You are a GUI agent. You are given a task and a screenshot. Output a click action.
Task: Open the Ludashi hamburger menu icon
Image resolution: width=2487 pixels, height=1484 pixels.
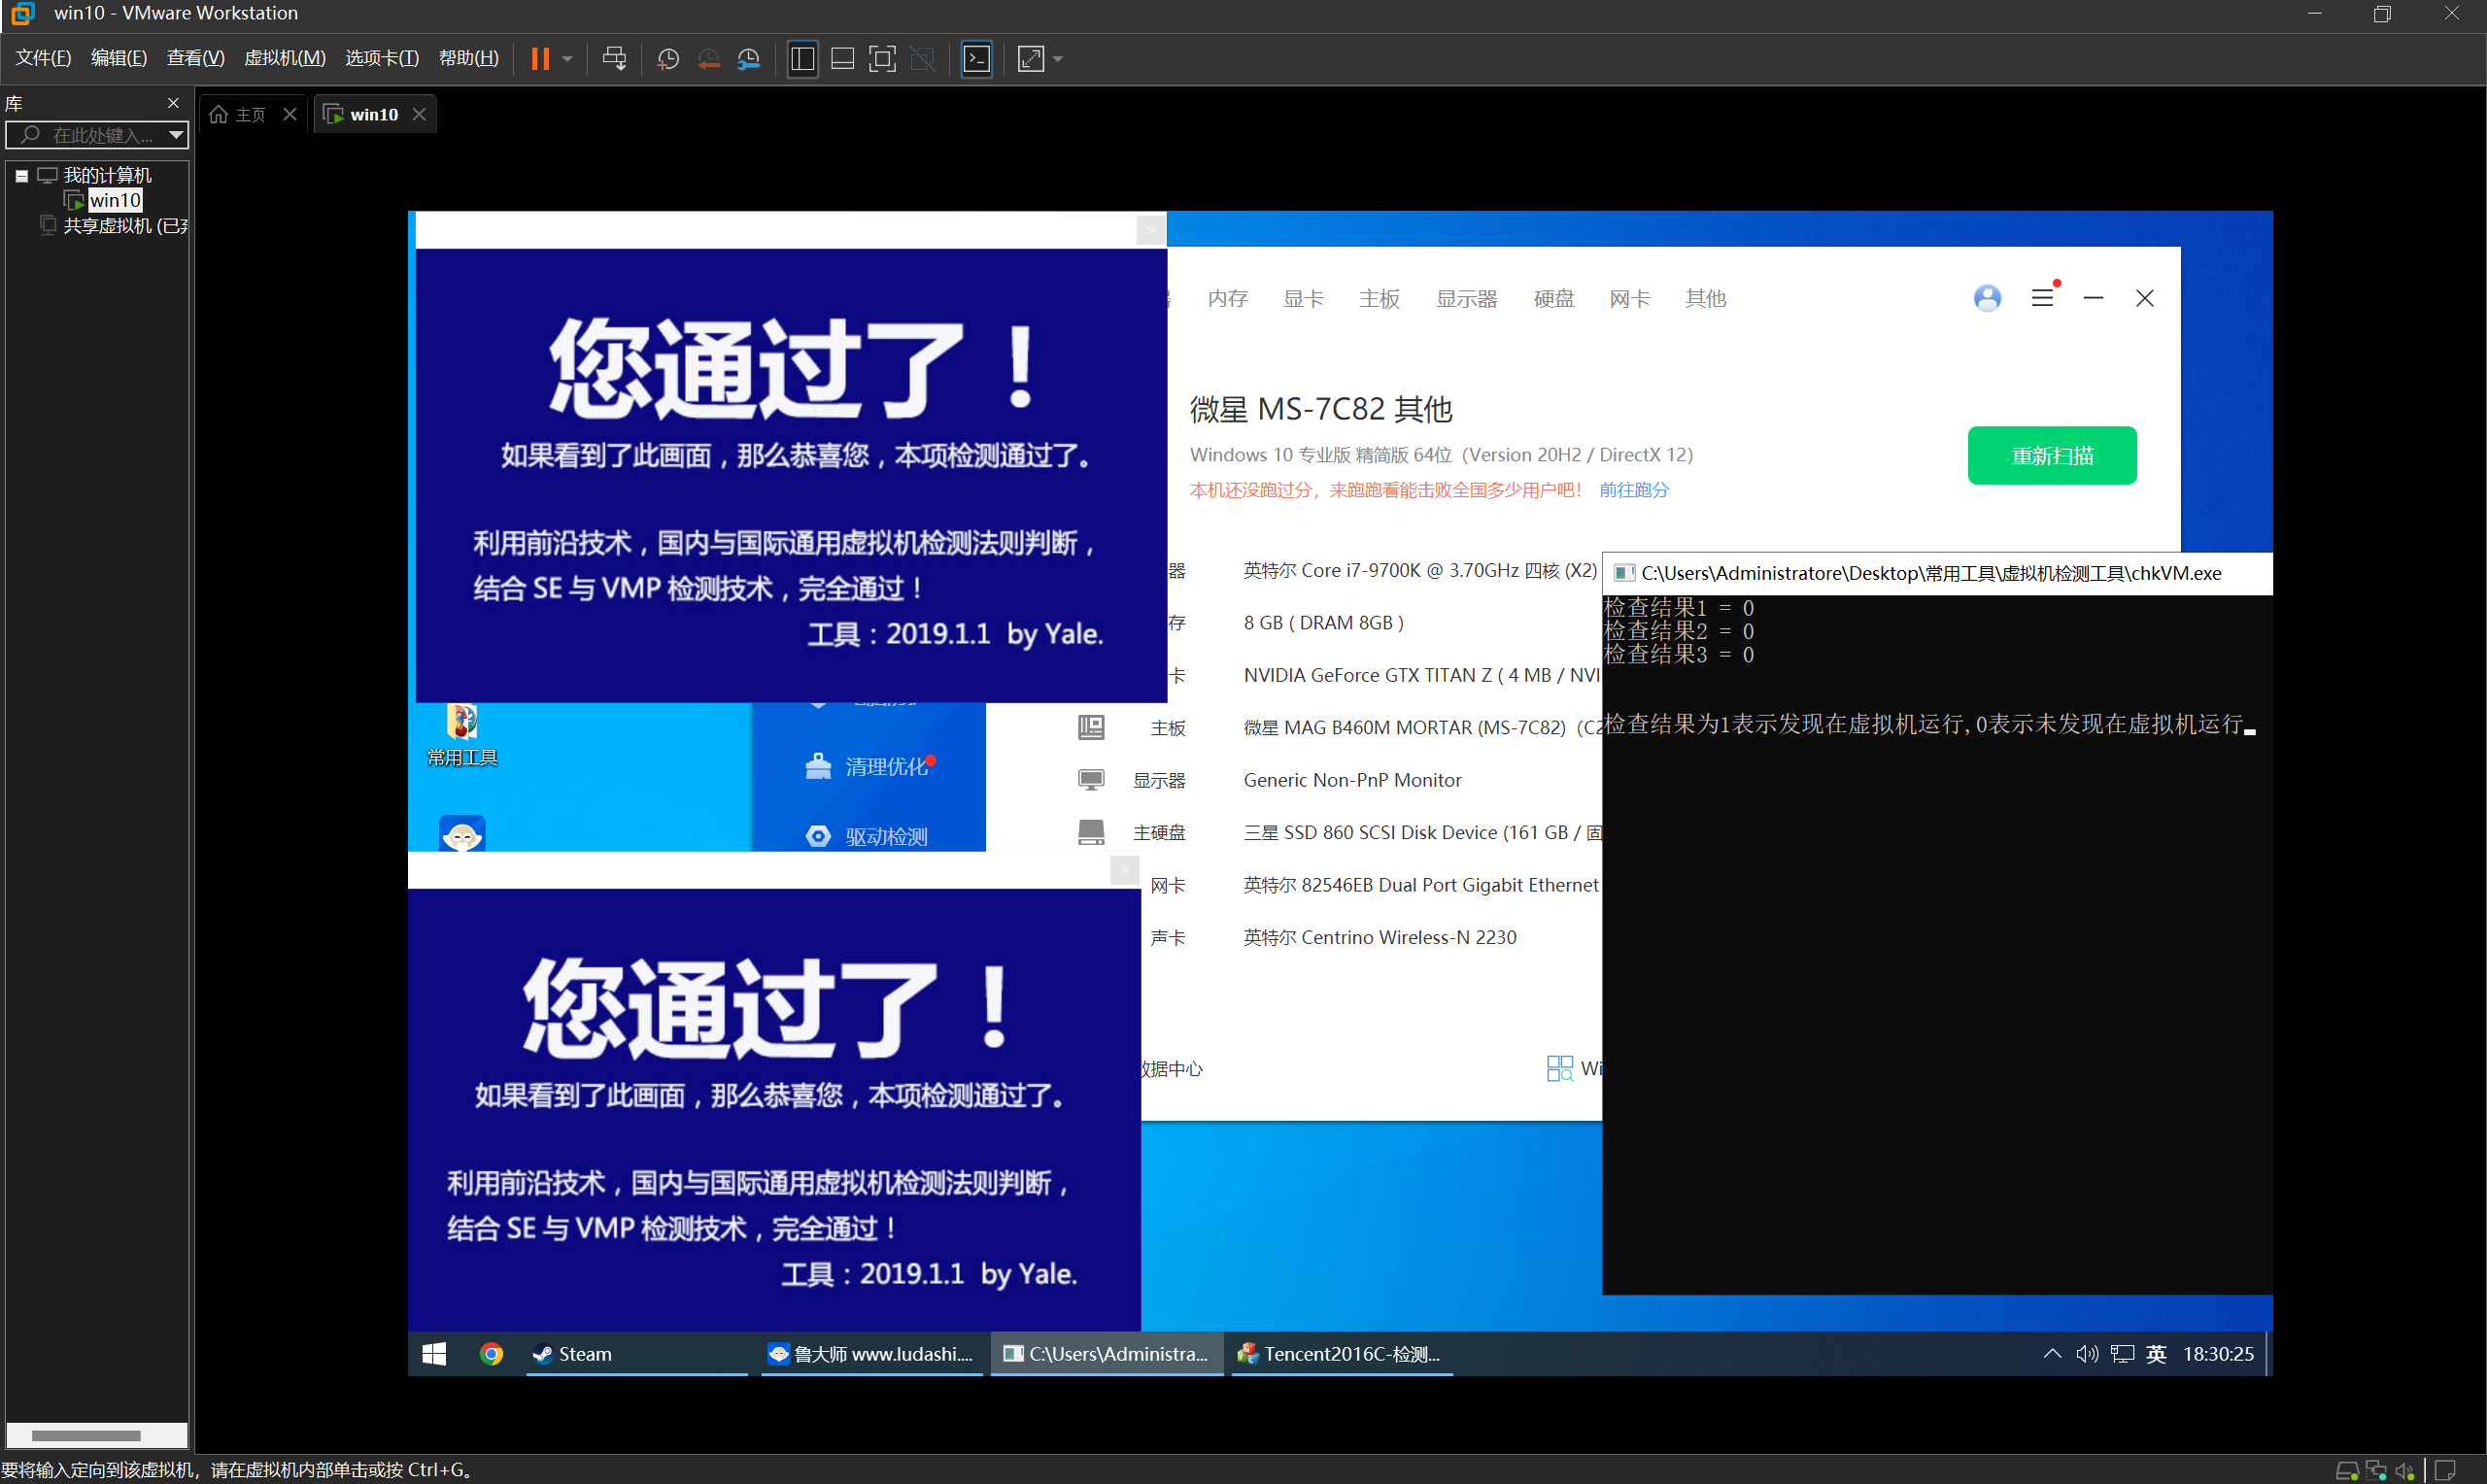[2042, 298]
